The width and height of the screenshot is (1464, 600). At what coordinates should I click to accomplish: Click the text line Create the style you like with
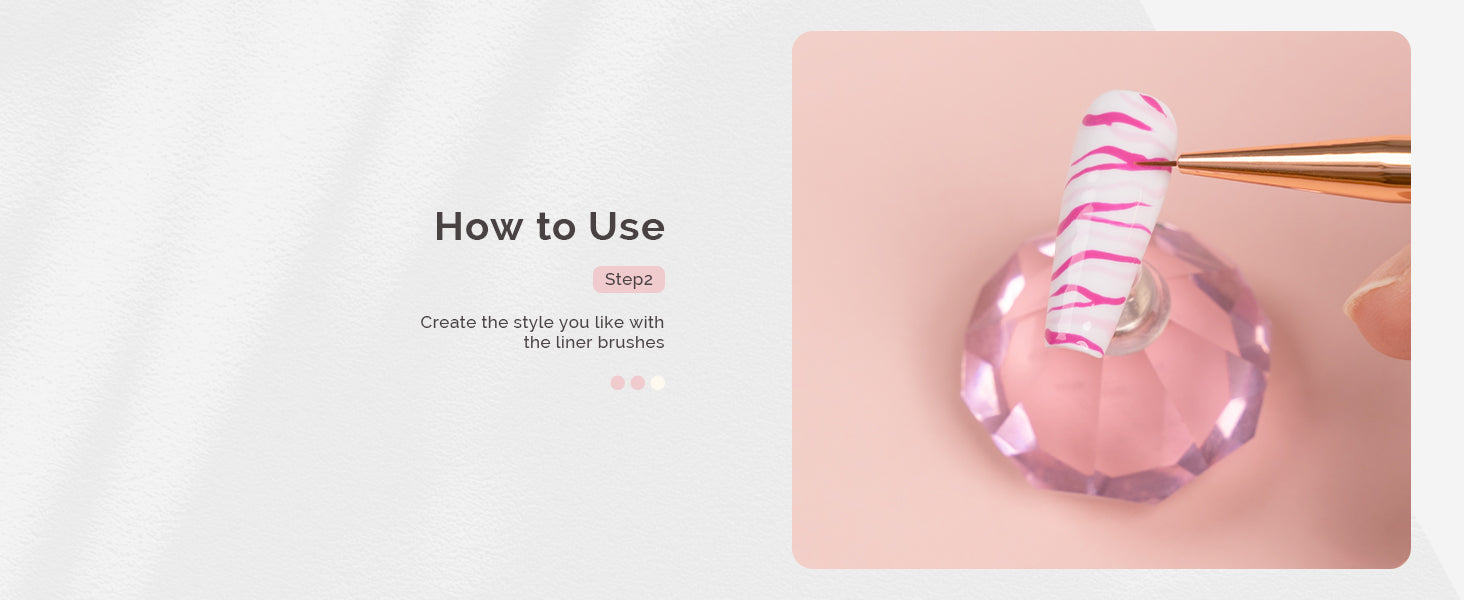tap(542, 322)
